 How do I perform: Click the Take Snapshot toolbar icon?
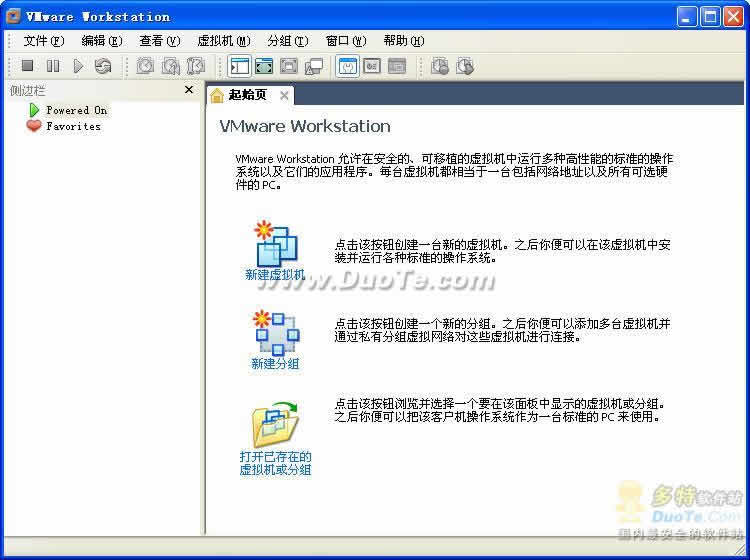click(146, 66)
